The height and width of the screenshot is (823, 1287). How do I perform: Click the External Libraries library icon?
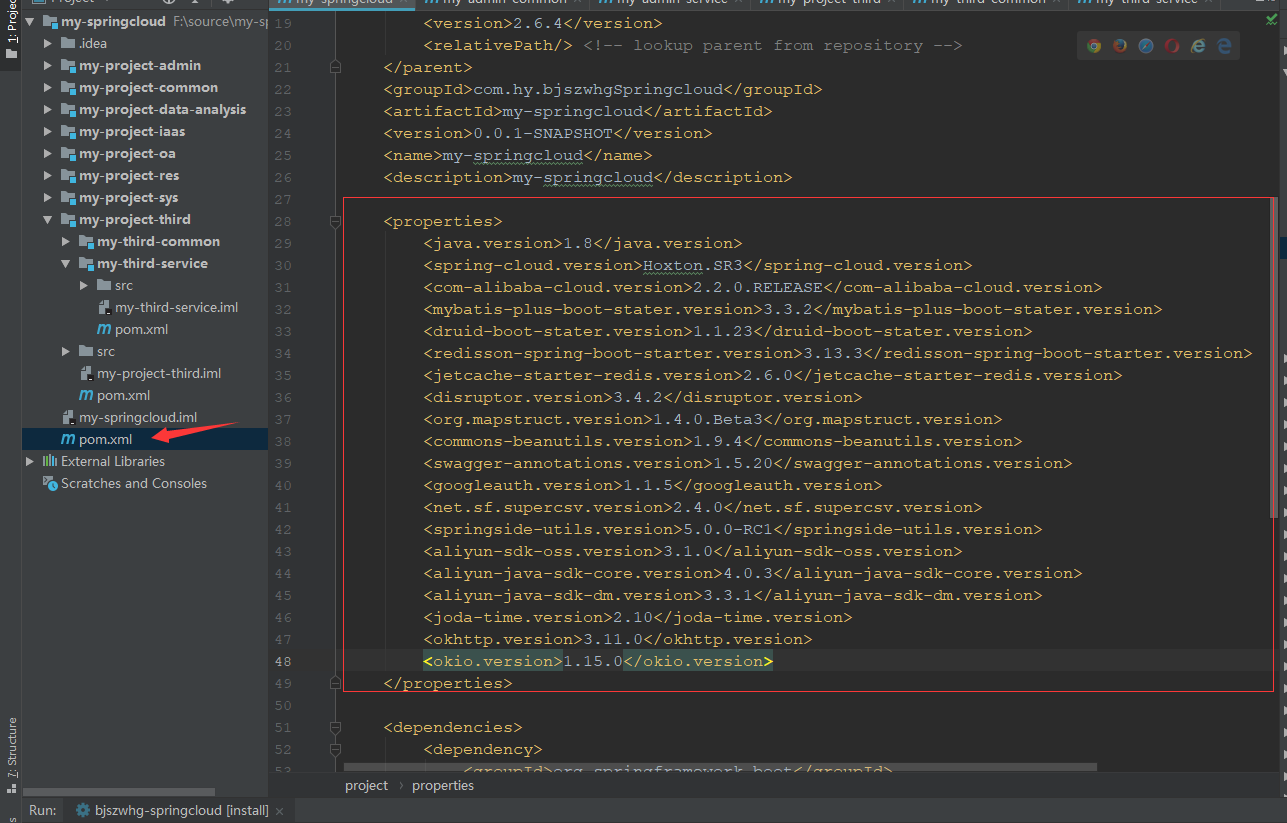pyautogui.click(x=50, y=461)
